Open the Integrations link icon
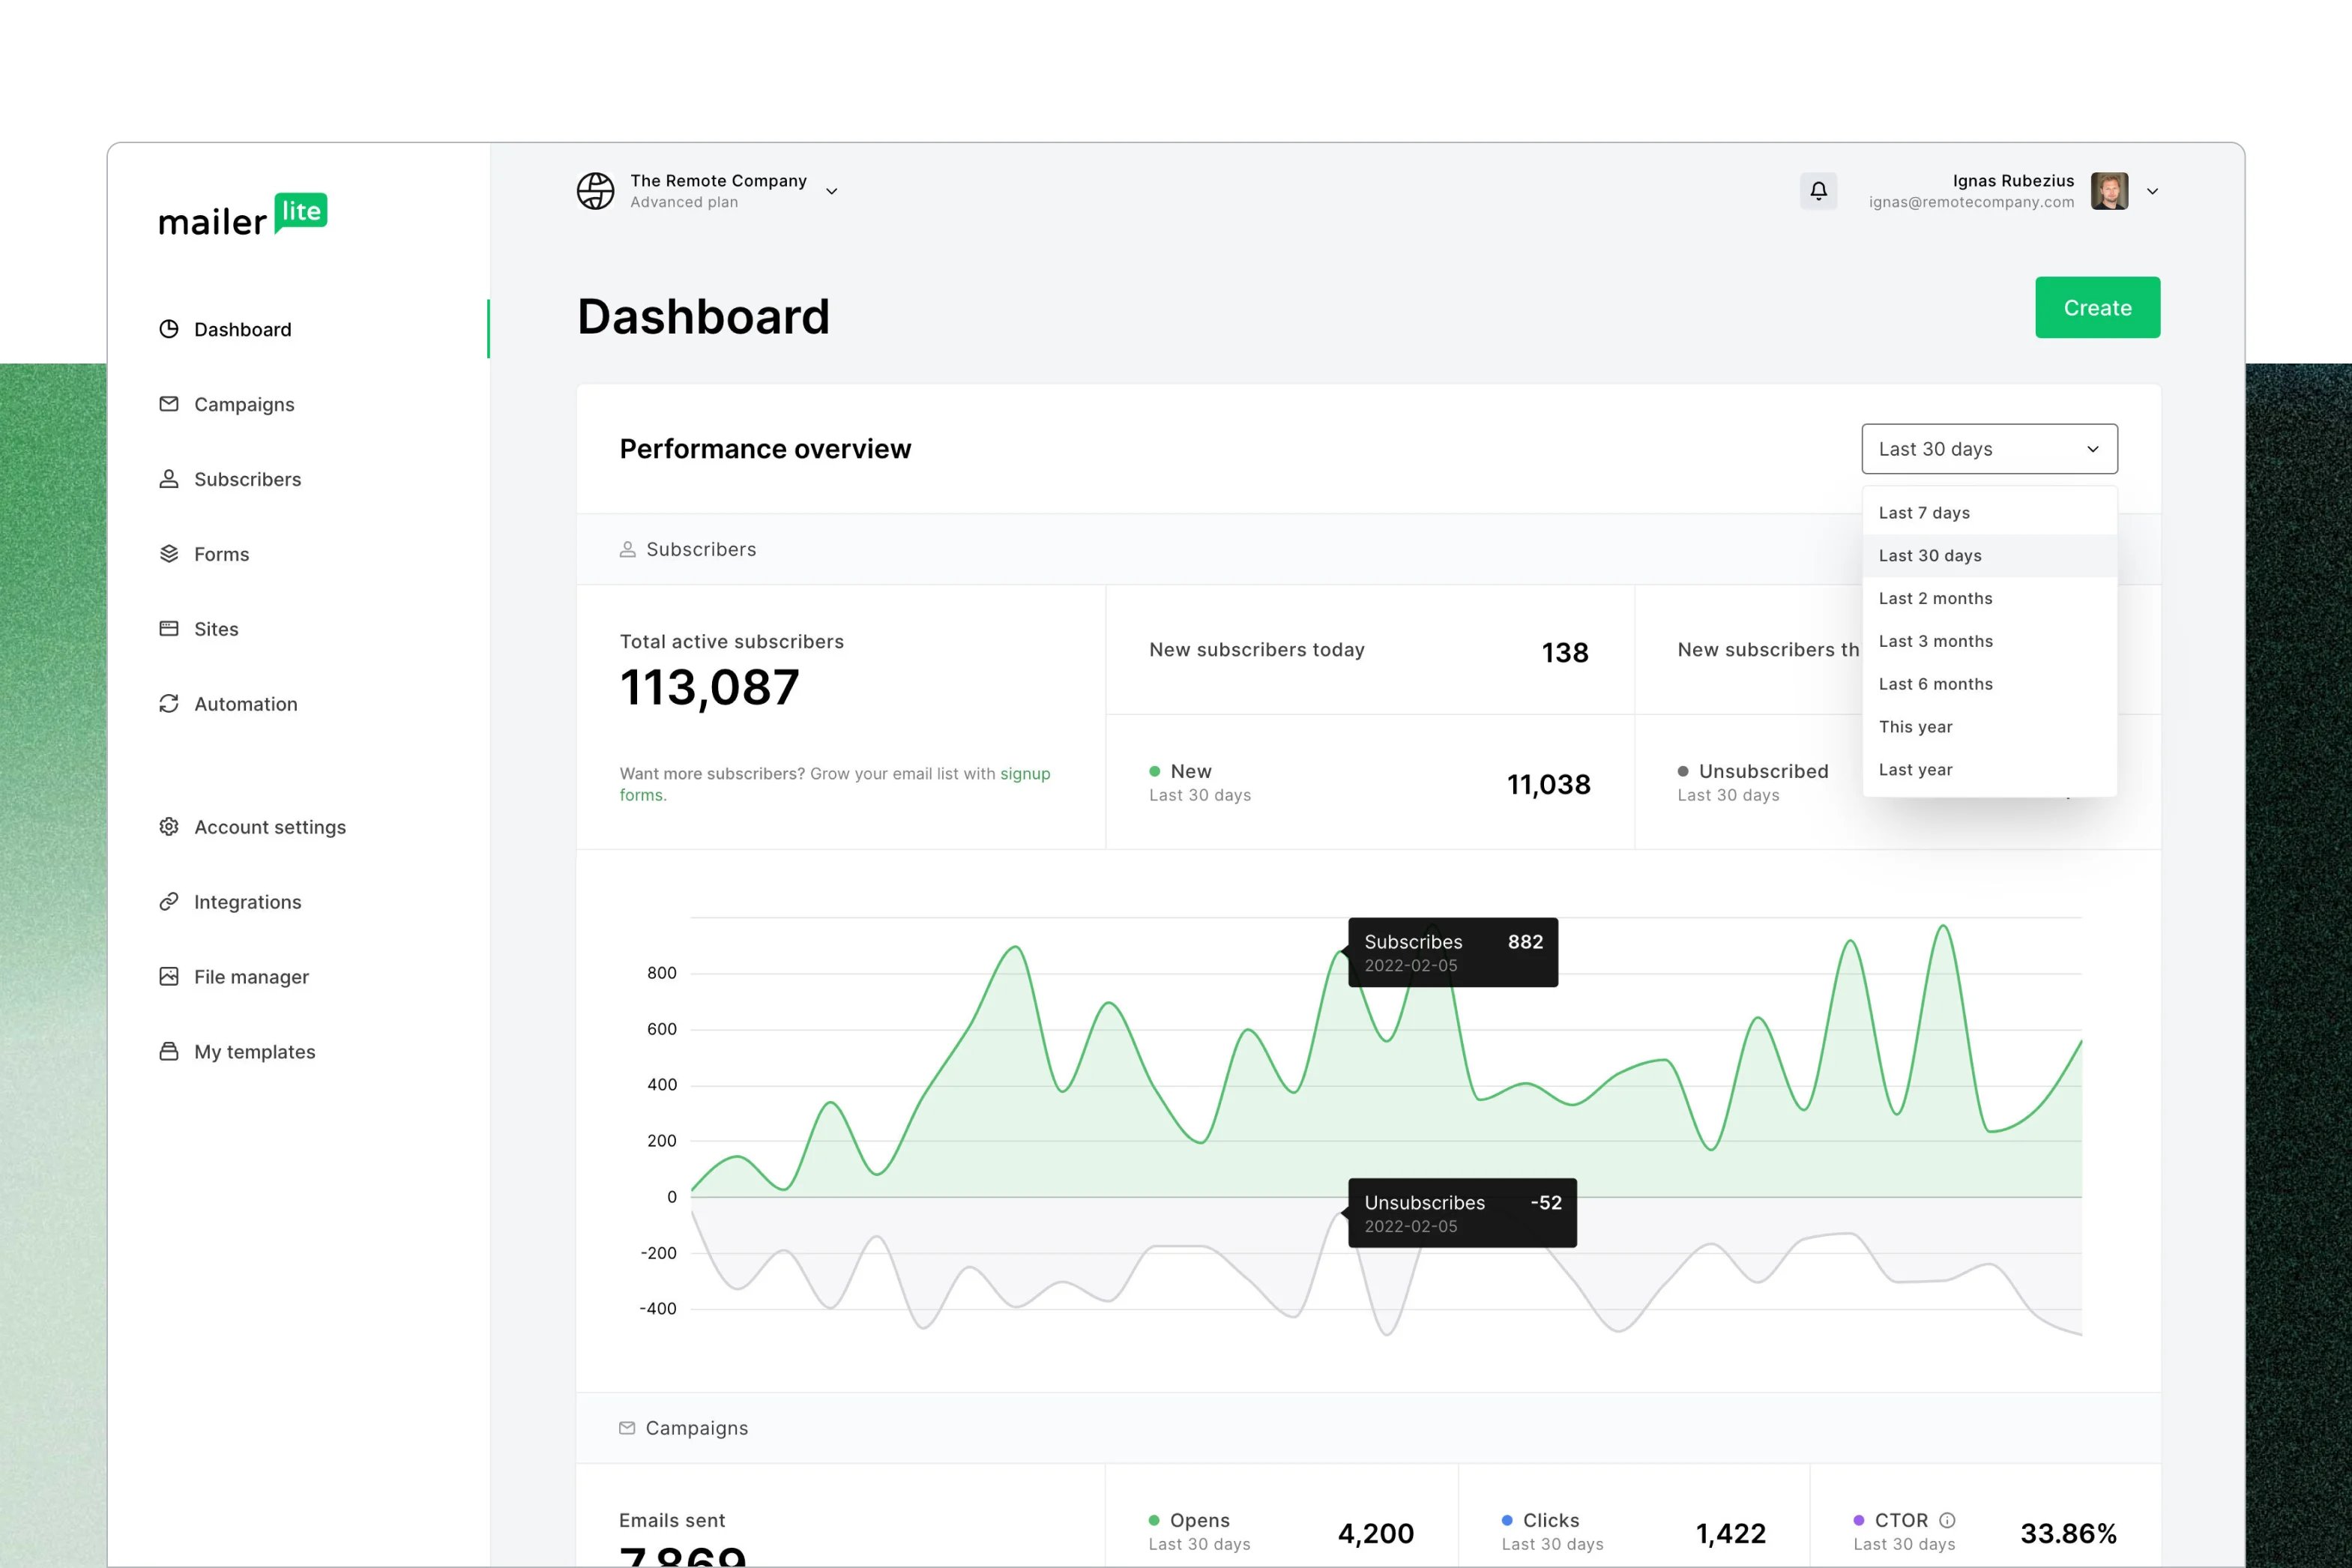Screen dimensions: 2352x1568 coord(168,901)
